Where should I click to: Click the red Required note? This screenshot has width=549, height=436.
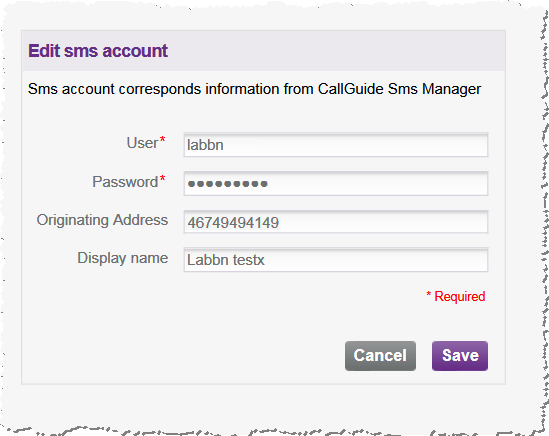click(456, 297)
